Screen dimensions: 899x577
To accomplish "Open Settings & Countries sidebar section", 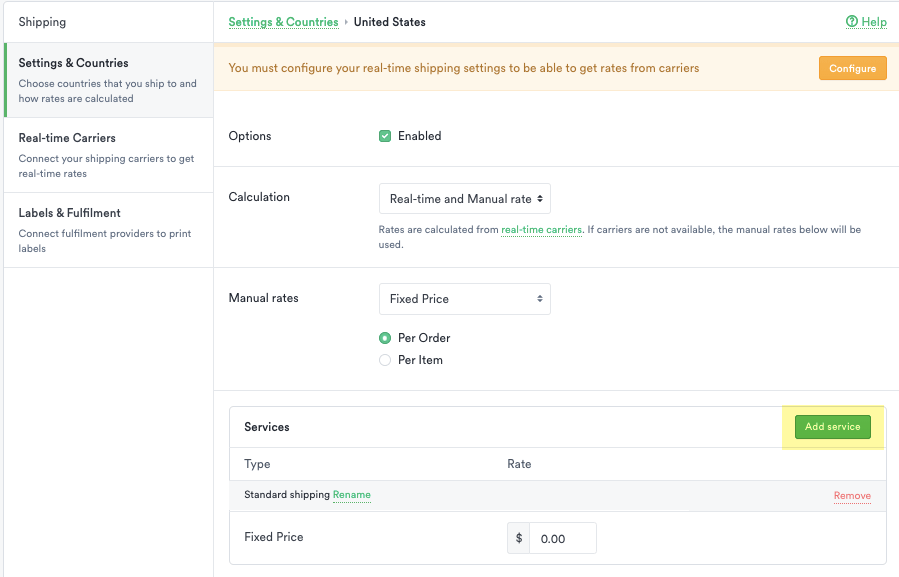I will point(108,80).
